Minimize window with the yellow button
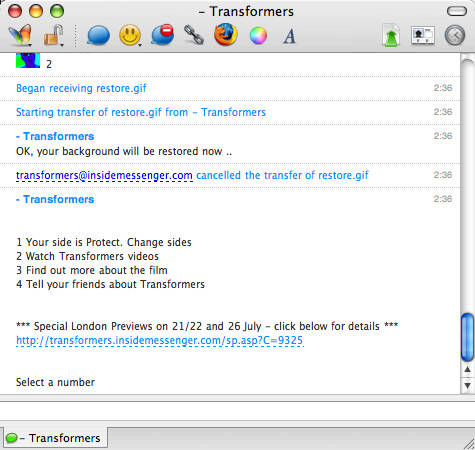This screenshot has width=475, height=450. tap(36, 11)
